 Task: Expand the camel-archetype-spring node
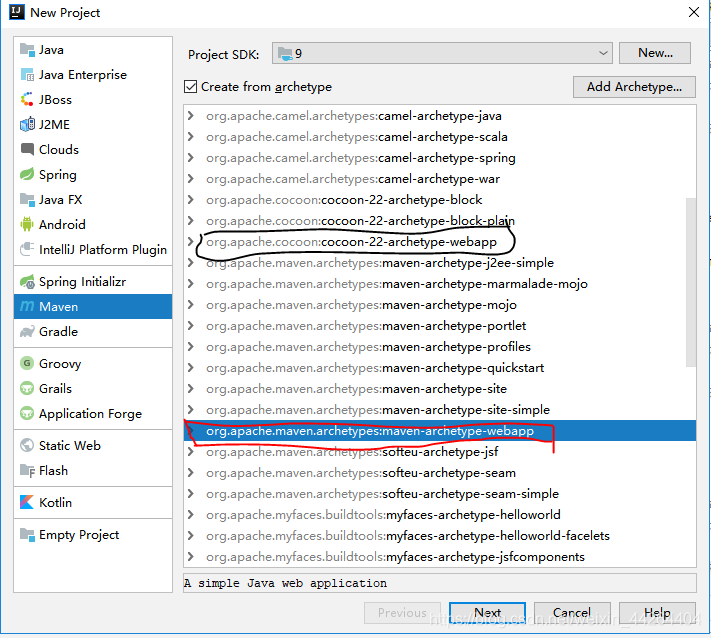191,158
